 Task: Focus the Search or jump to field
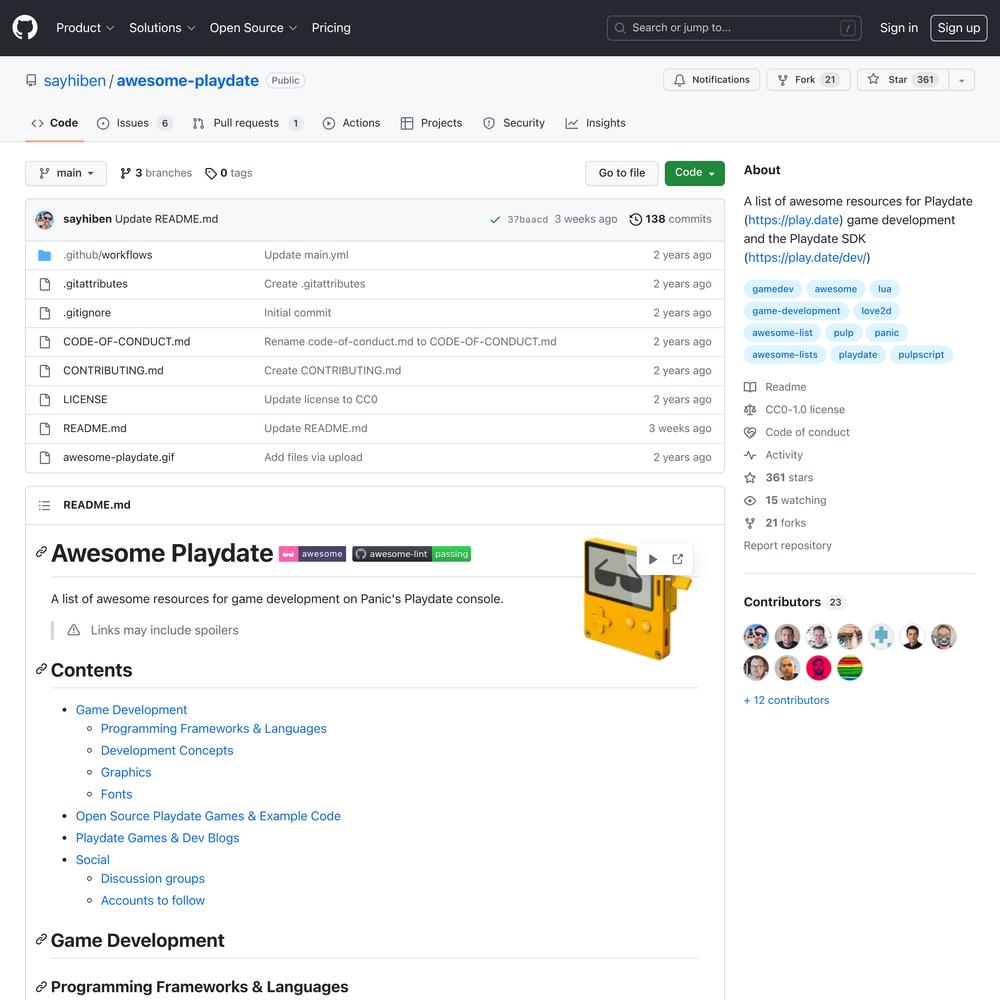[734, 28]
